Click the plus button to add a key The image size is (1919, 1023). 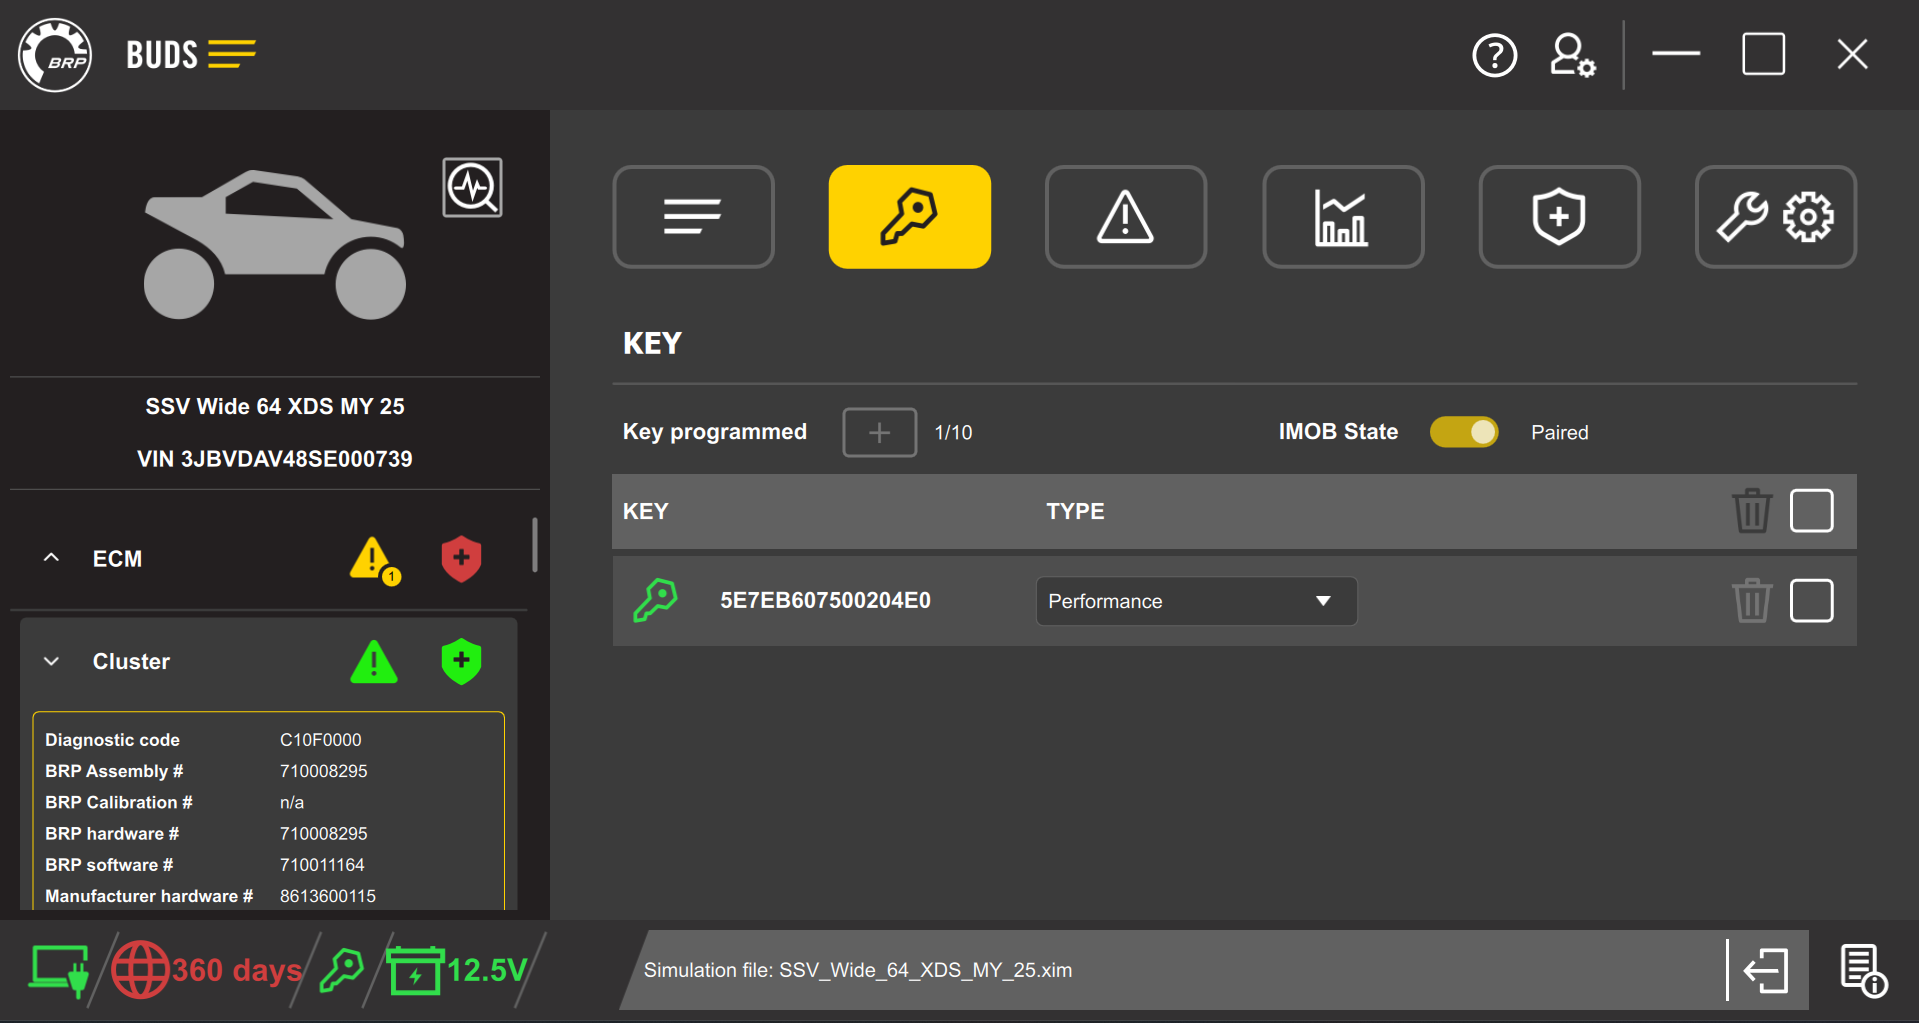(878, 432)
